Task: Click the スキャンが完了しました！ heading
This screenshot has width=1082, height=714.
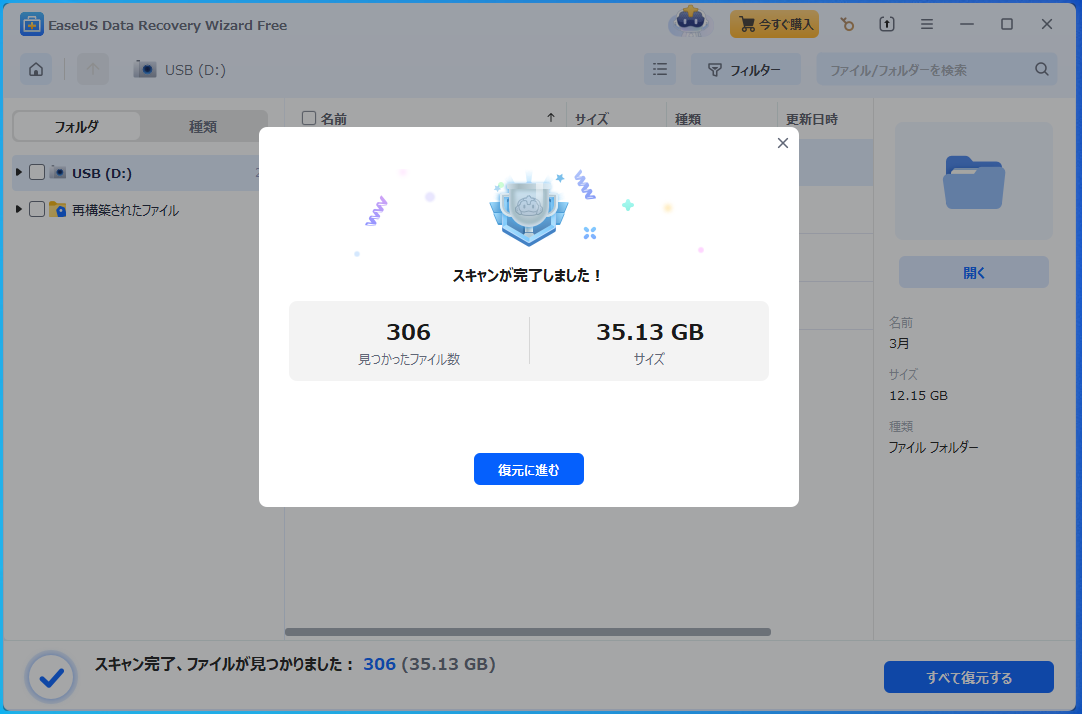Action: (529, 275)
